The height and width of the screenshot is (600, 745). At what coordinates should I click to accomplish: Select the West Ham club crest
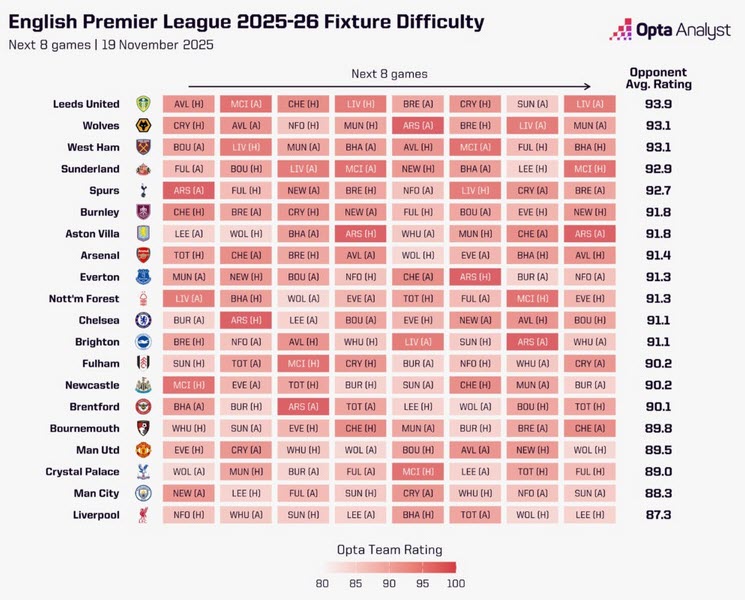pos(141,147)
